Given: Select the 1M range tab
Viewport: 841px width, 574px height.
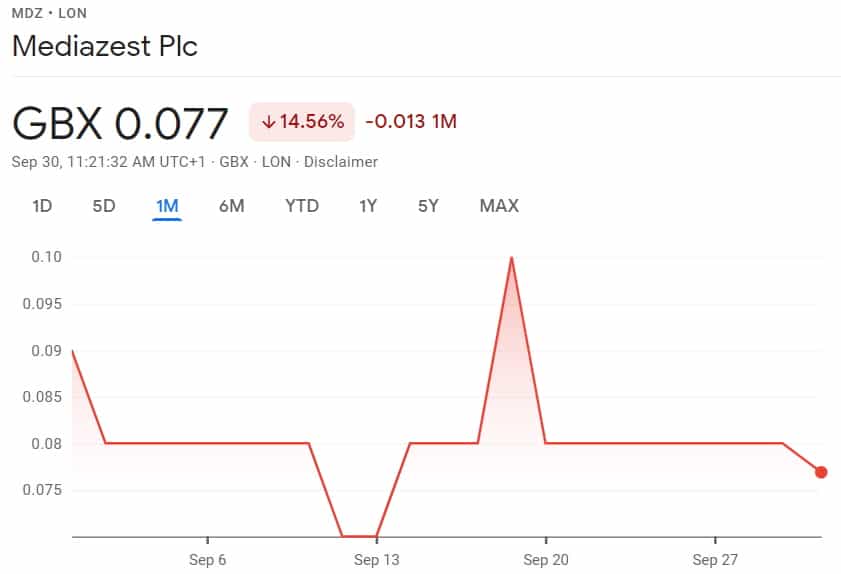Looking at the screenshot, I should (x=167, y=206).
